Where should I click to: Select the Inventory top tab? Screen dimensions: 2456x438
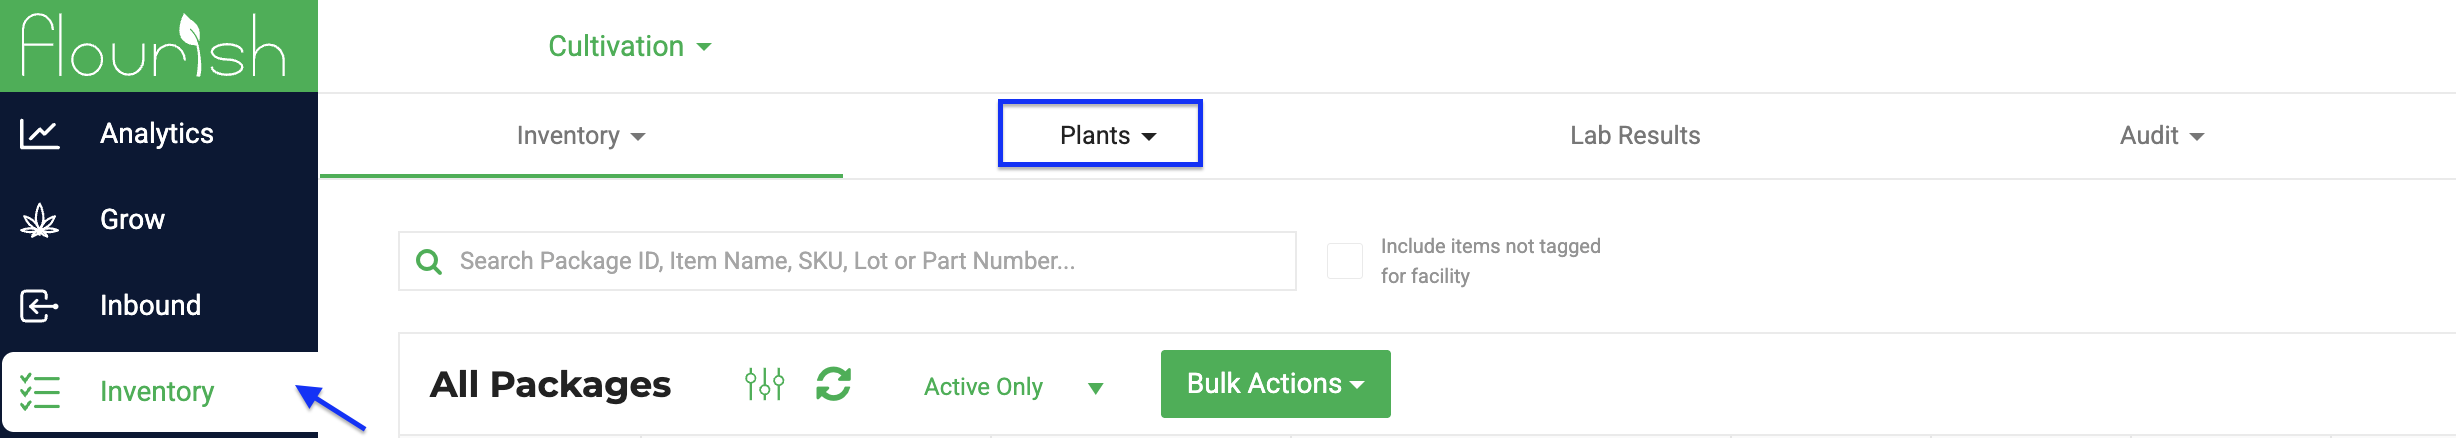click(581, 135)
